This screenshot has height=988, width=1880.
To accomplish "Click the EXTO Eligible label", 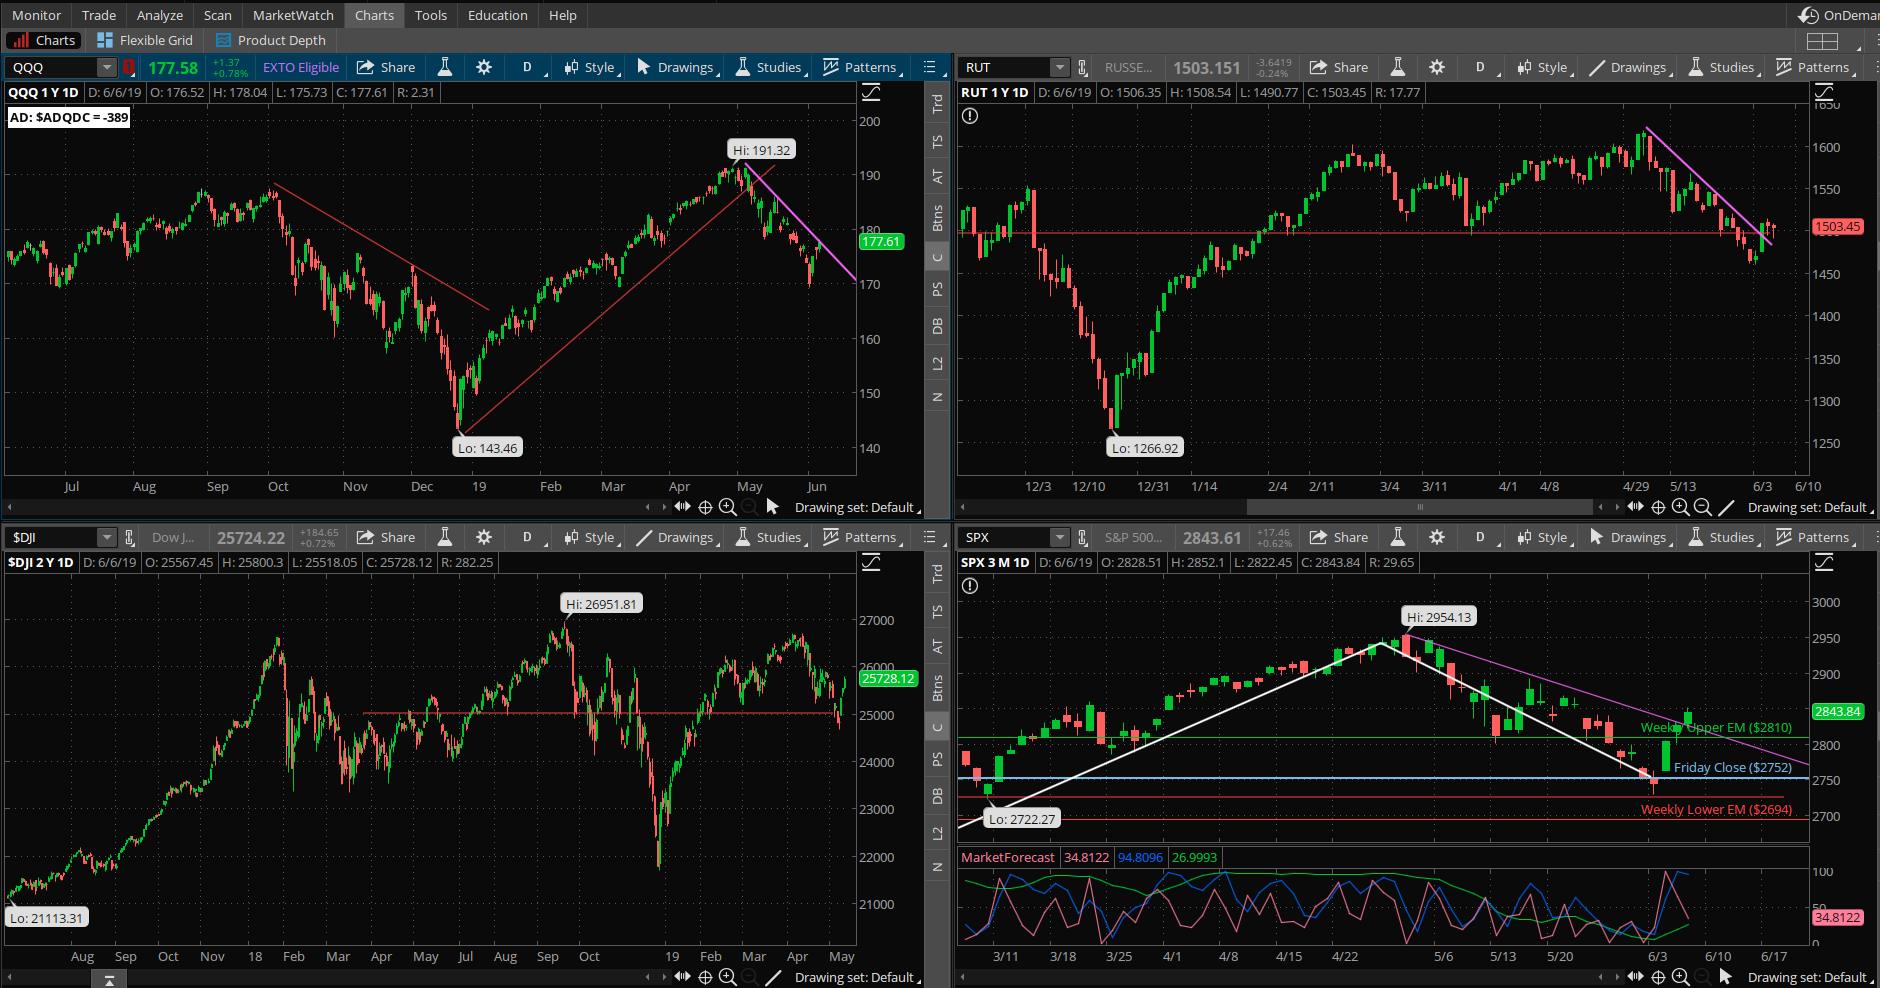I will [301, 67].
